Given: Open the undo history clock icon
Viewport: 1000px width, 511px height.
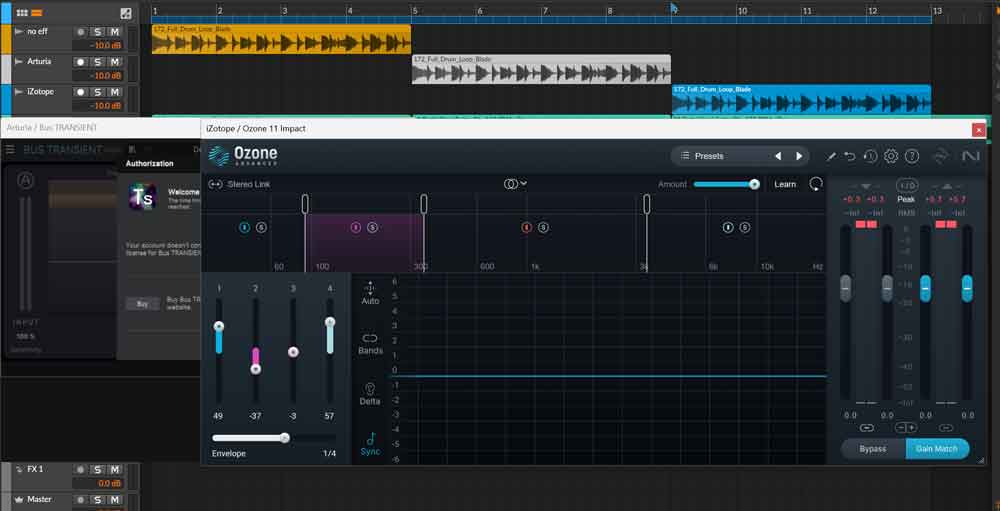Looking at the screenshot, I should pyautogui.click(x=870, y=156).
